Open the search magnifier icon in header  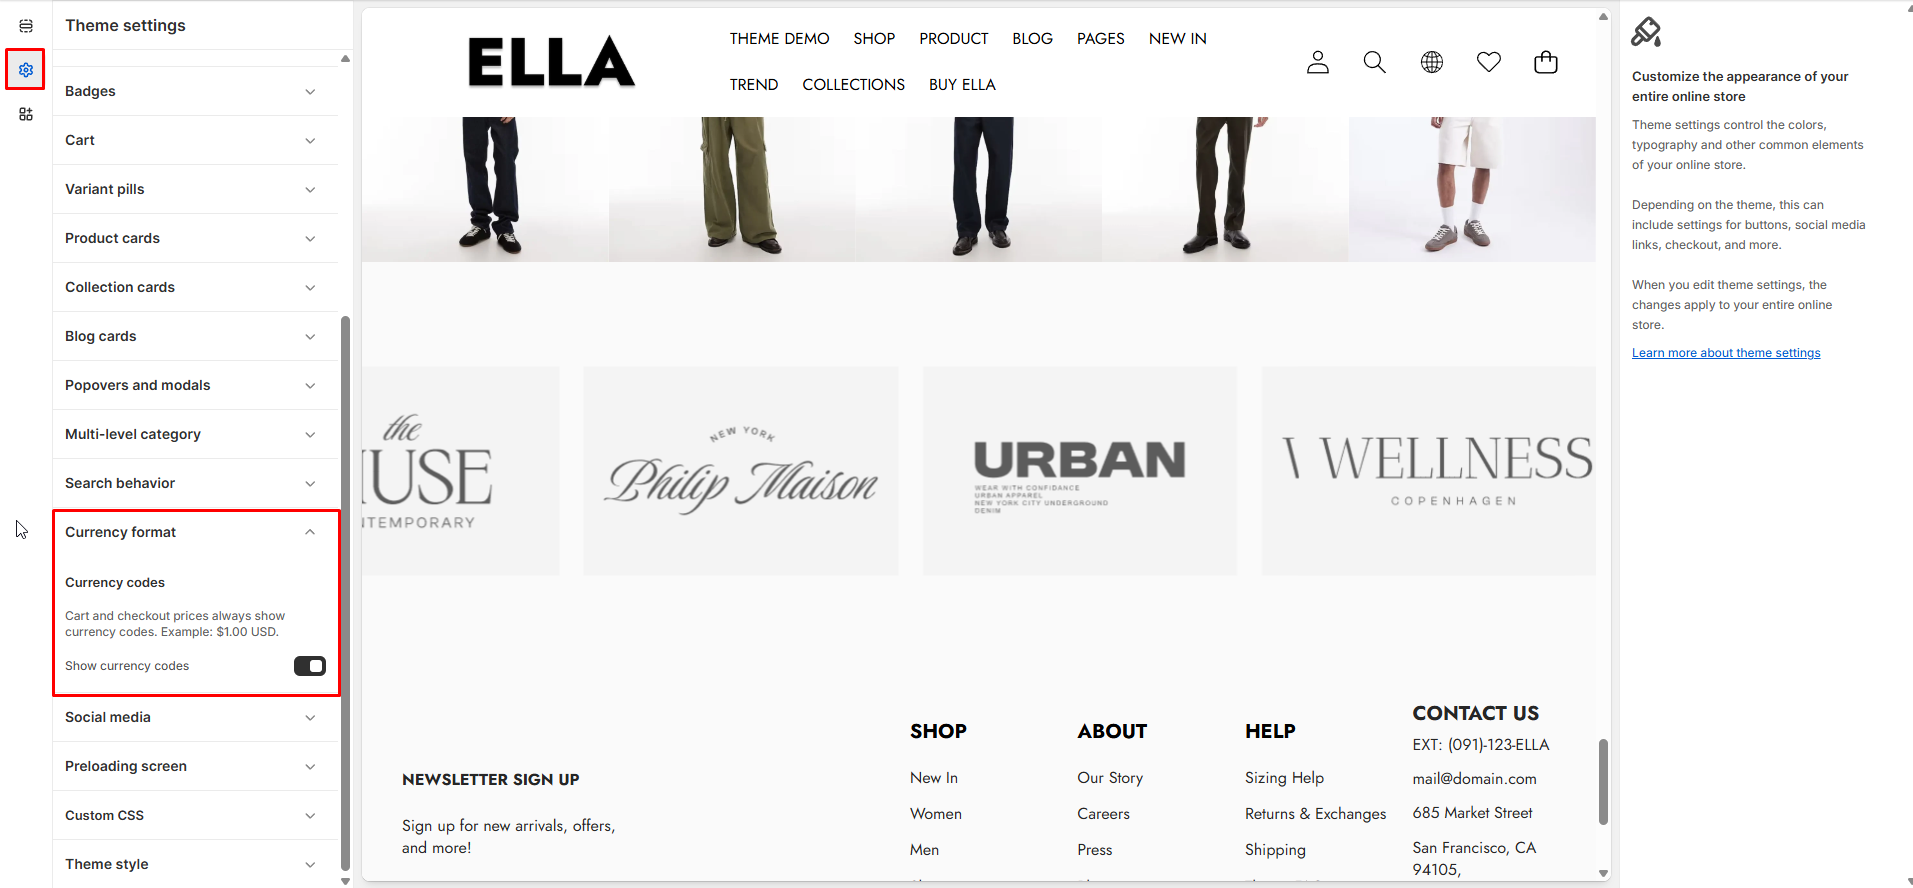click(1375, 62)
